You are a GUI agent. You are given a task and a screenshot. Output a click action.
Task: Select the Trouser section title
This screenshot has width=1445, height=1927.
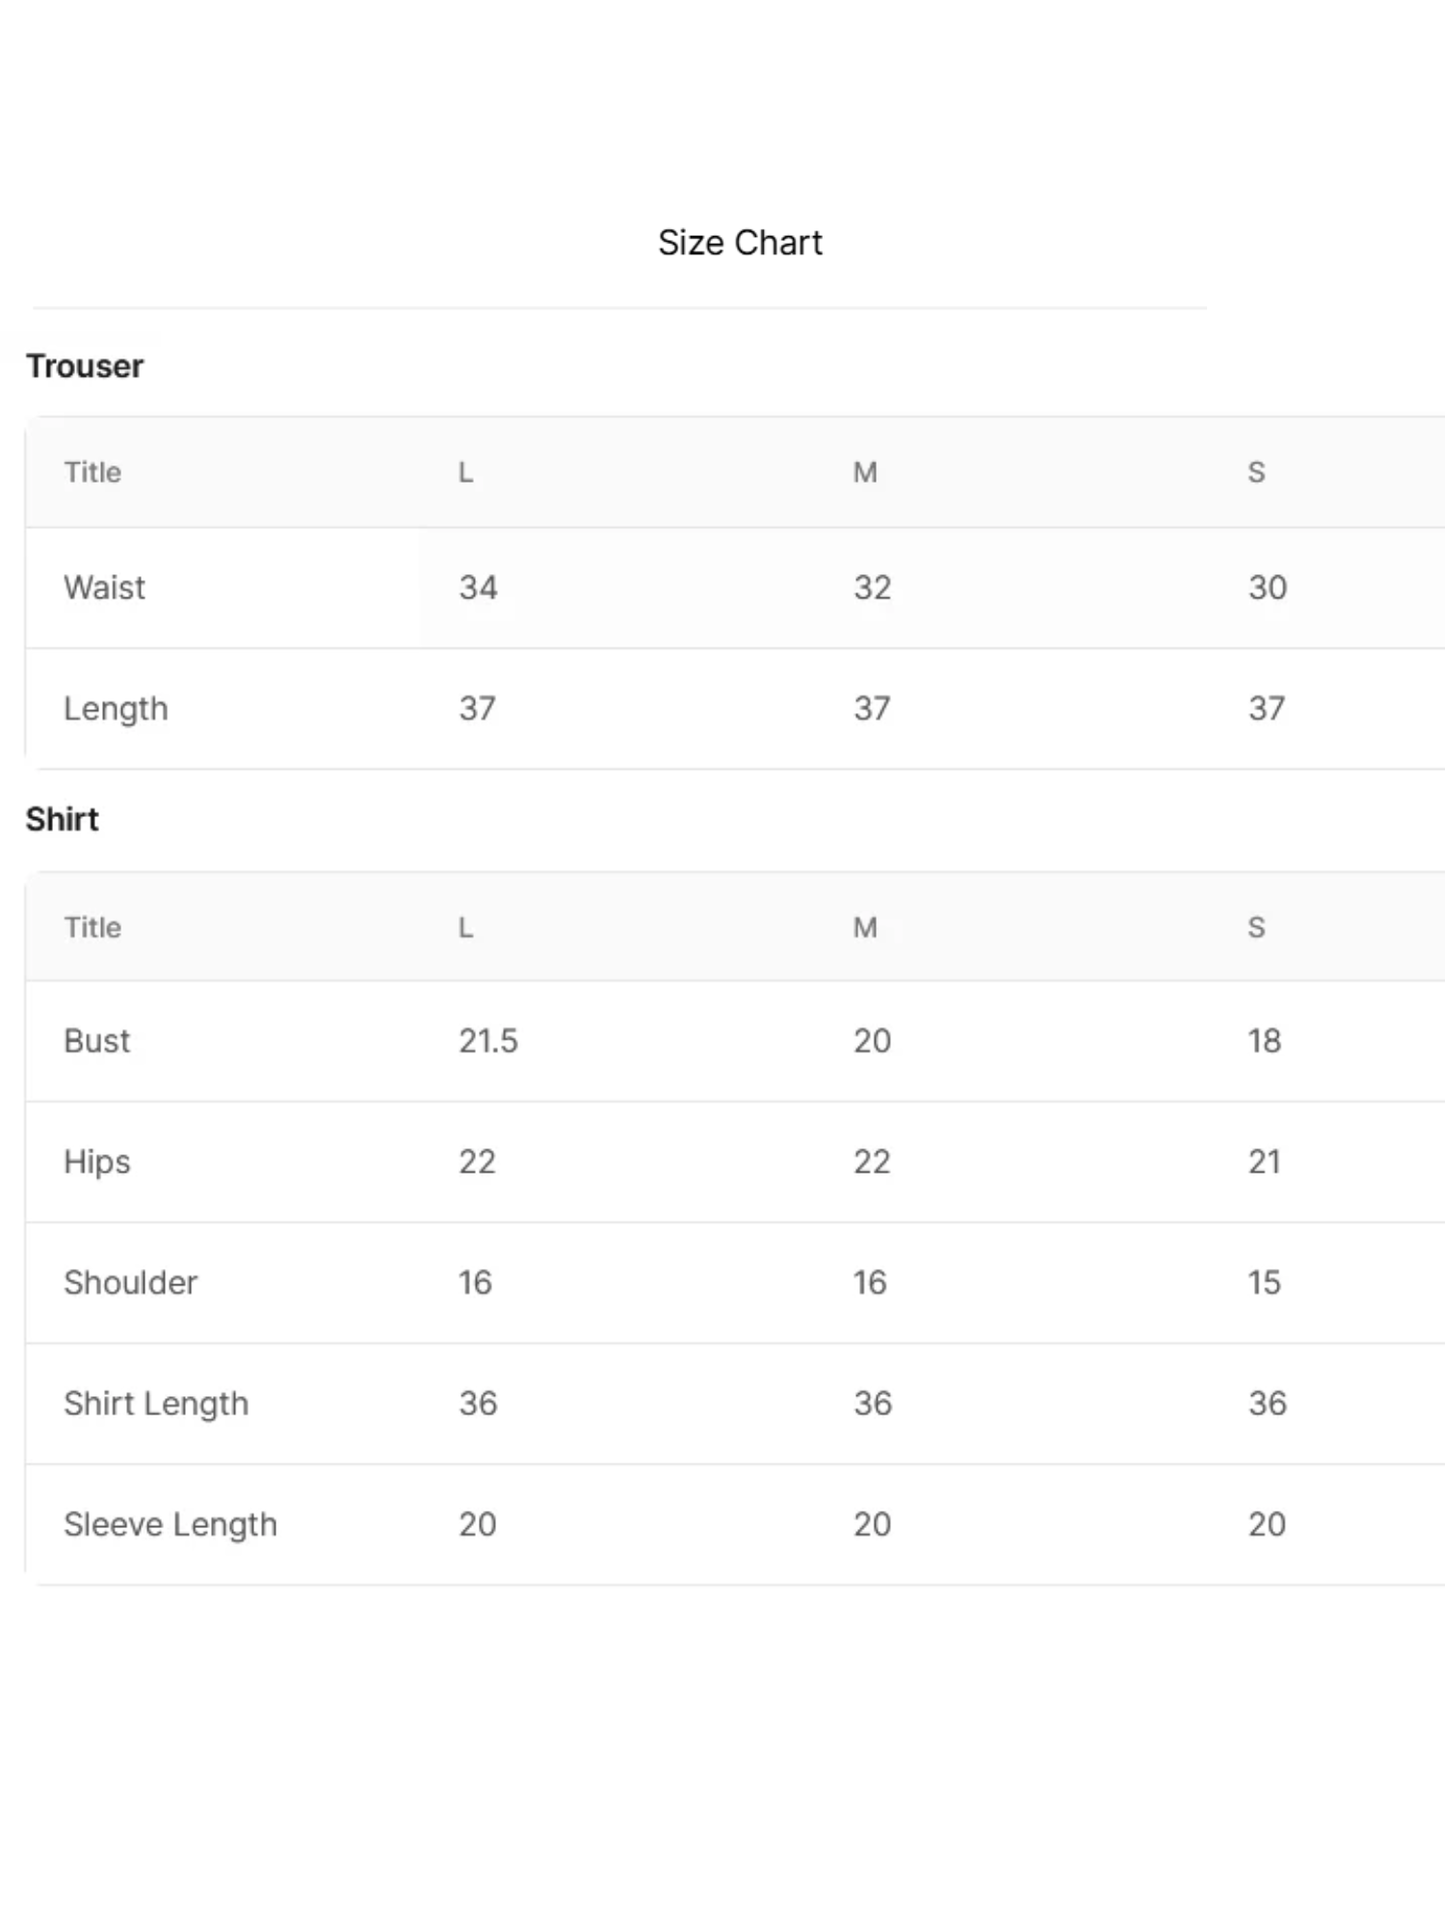click(85, 366)
